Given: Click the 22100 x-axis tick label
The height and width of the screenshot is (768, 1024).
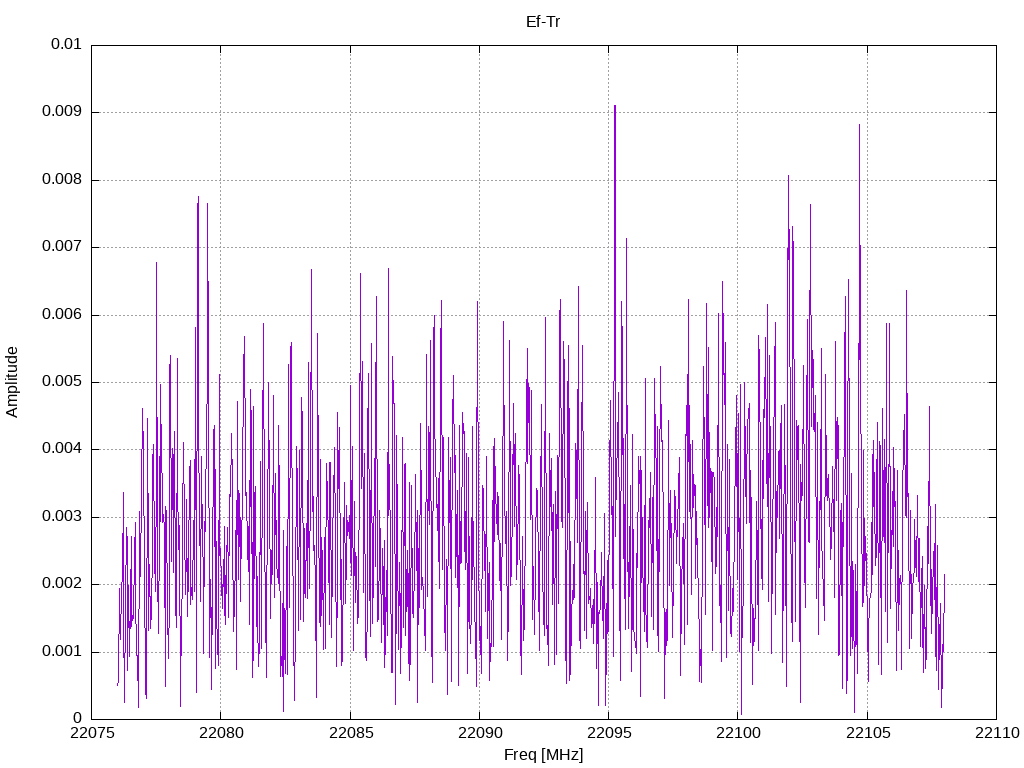Looking at the screenshot, I should (x=739, y=733).
